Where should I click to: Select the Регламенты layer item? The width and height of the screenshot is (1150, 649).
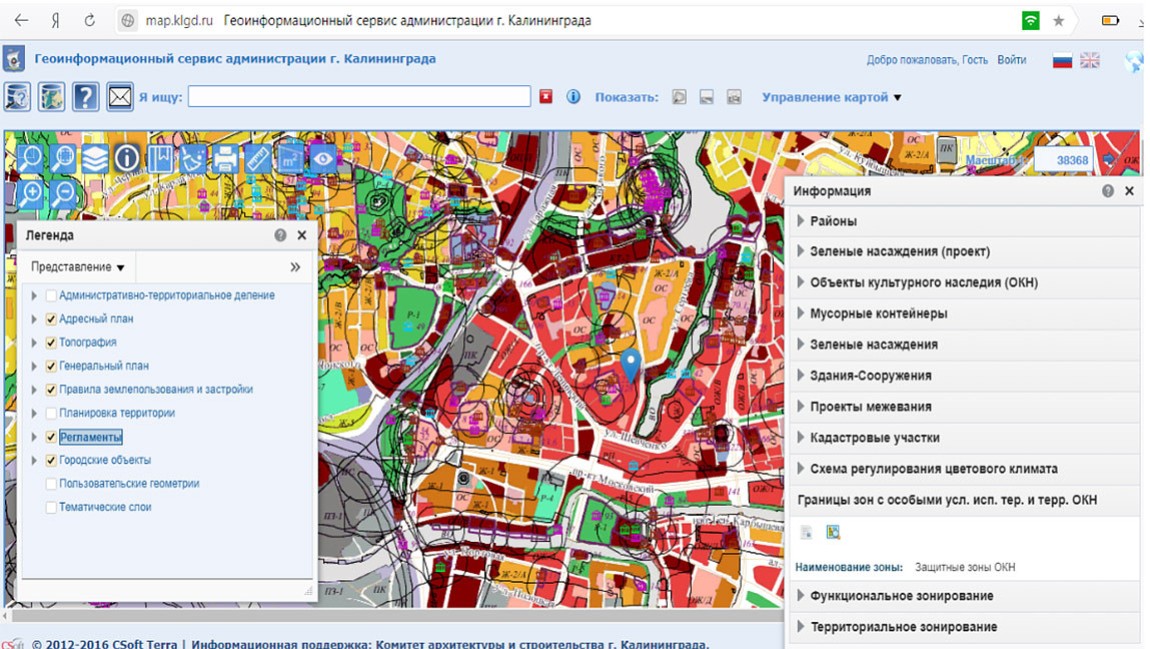[90, 437]
